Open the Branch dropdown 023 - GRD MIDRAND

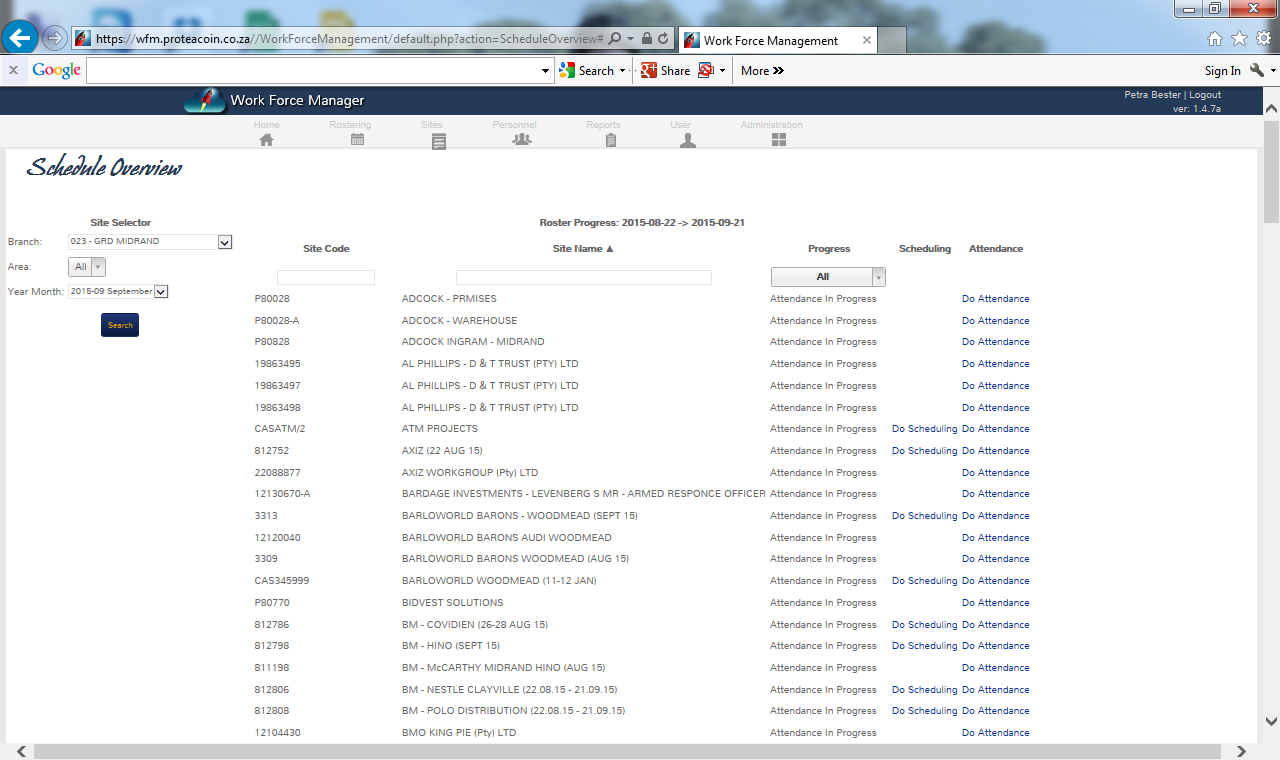click(x=150, y=241)
